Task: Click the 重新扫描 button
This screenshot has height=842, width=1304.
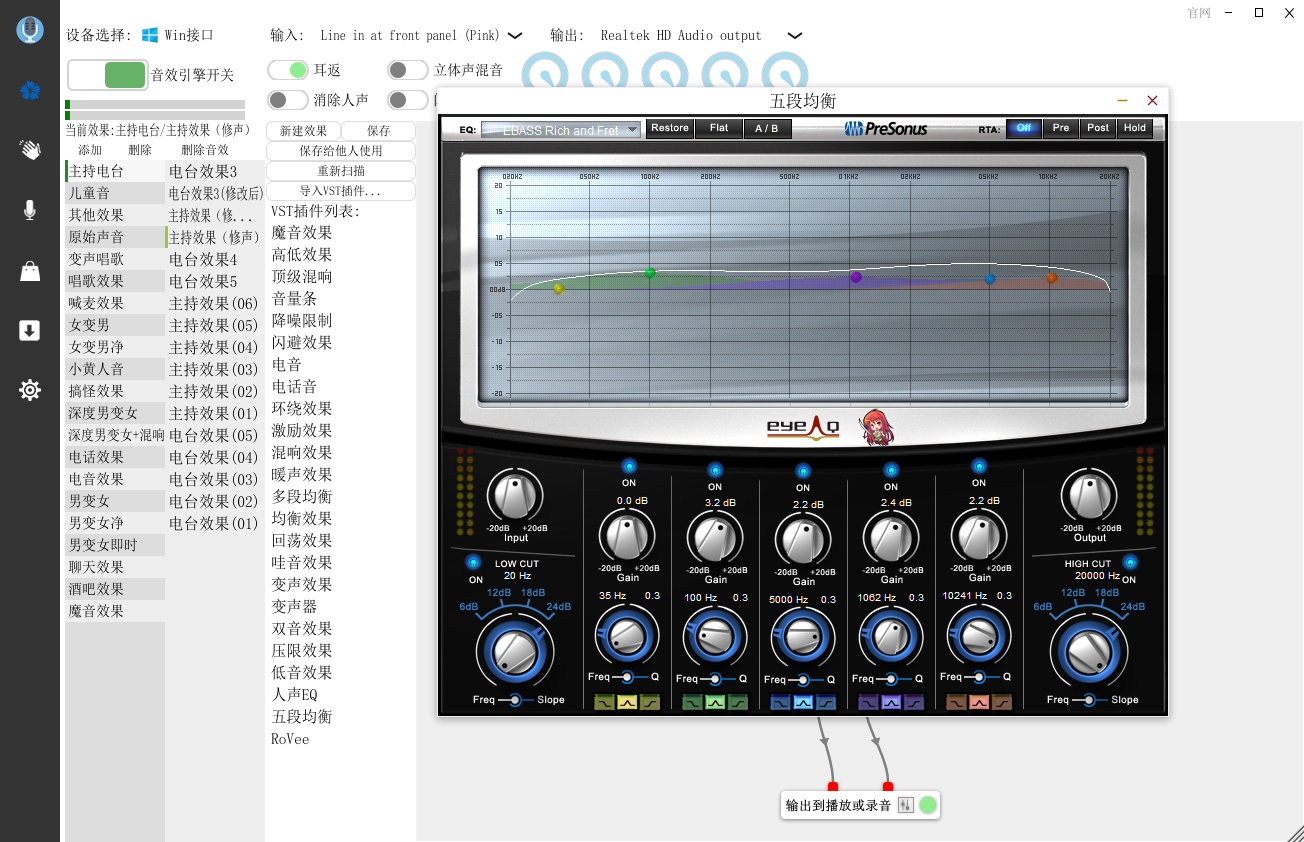Action: 341,171
